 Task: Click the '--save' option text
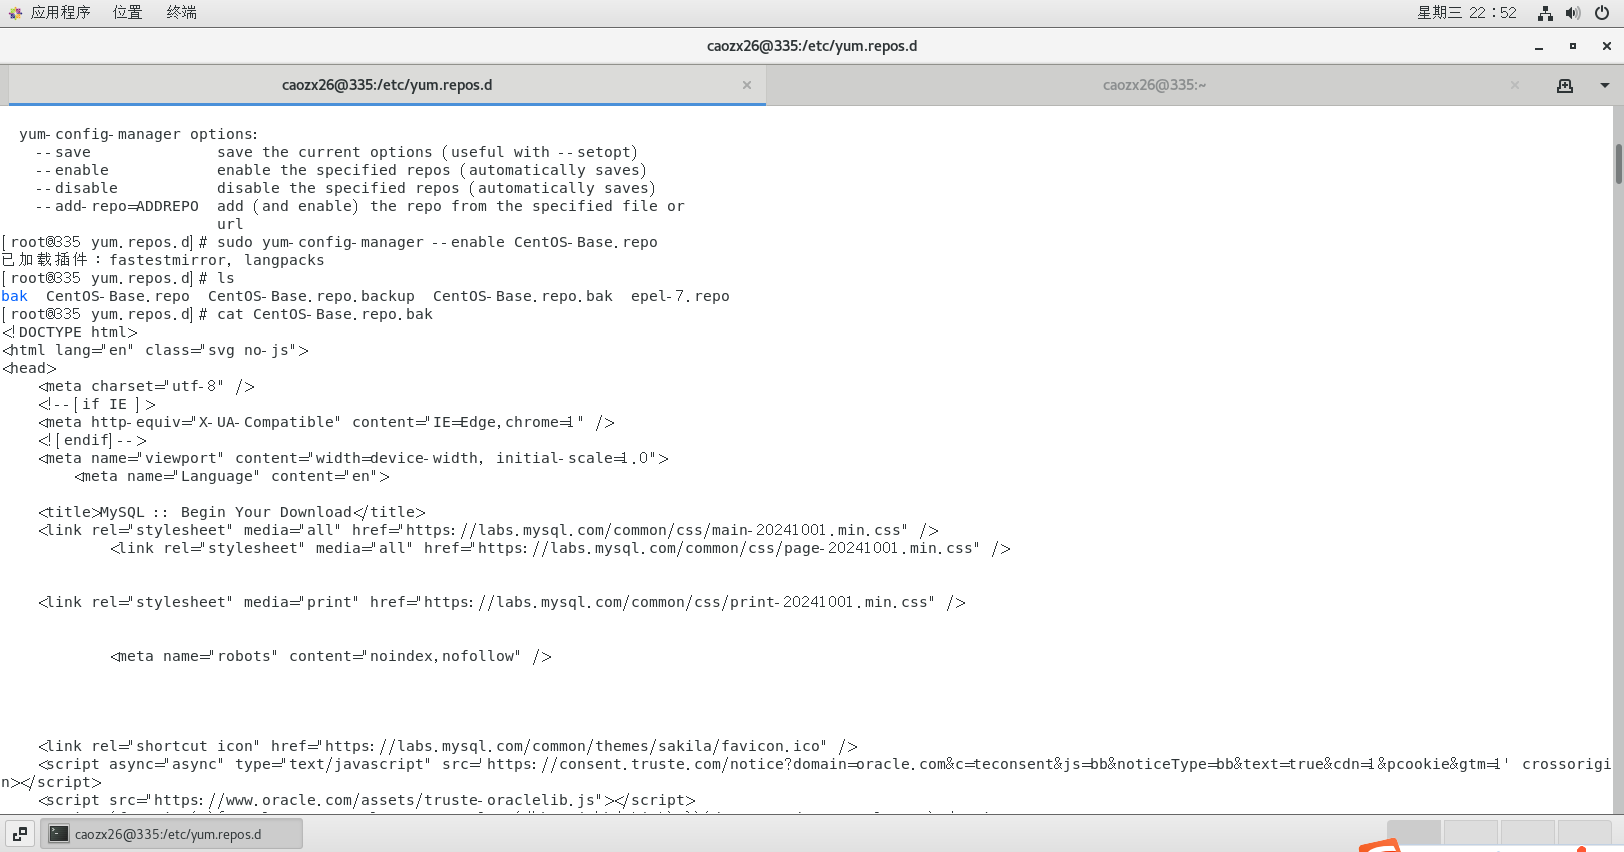click(63, 152)
